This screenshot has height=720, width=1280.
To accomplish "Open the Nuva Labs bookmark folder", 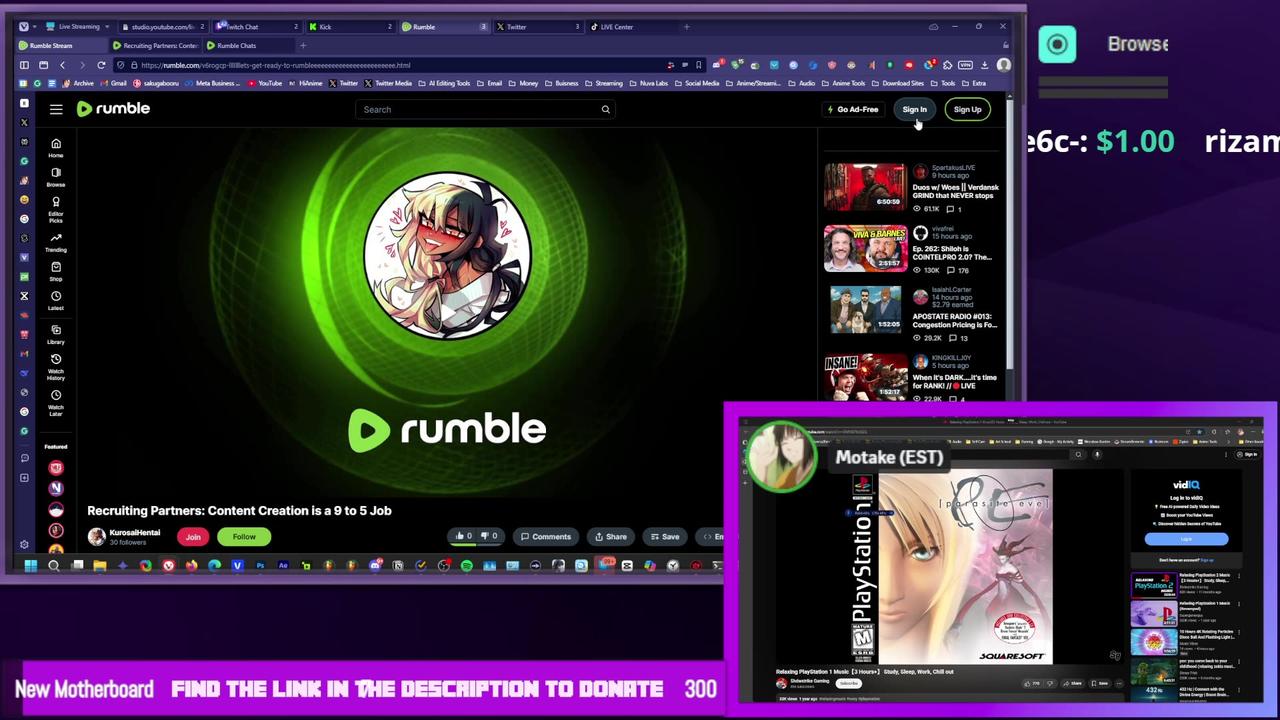I will tap(649, 83).
